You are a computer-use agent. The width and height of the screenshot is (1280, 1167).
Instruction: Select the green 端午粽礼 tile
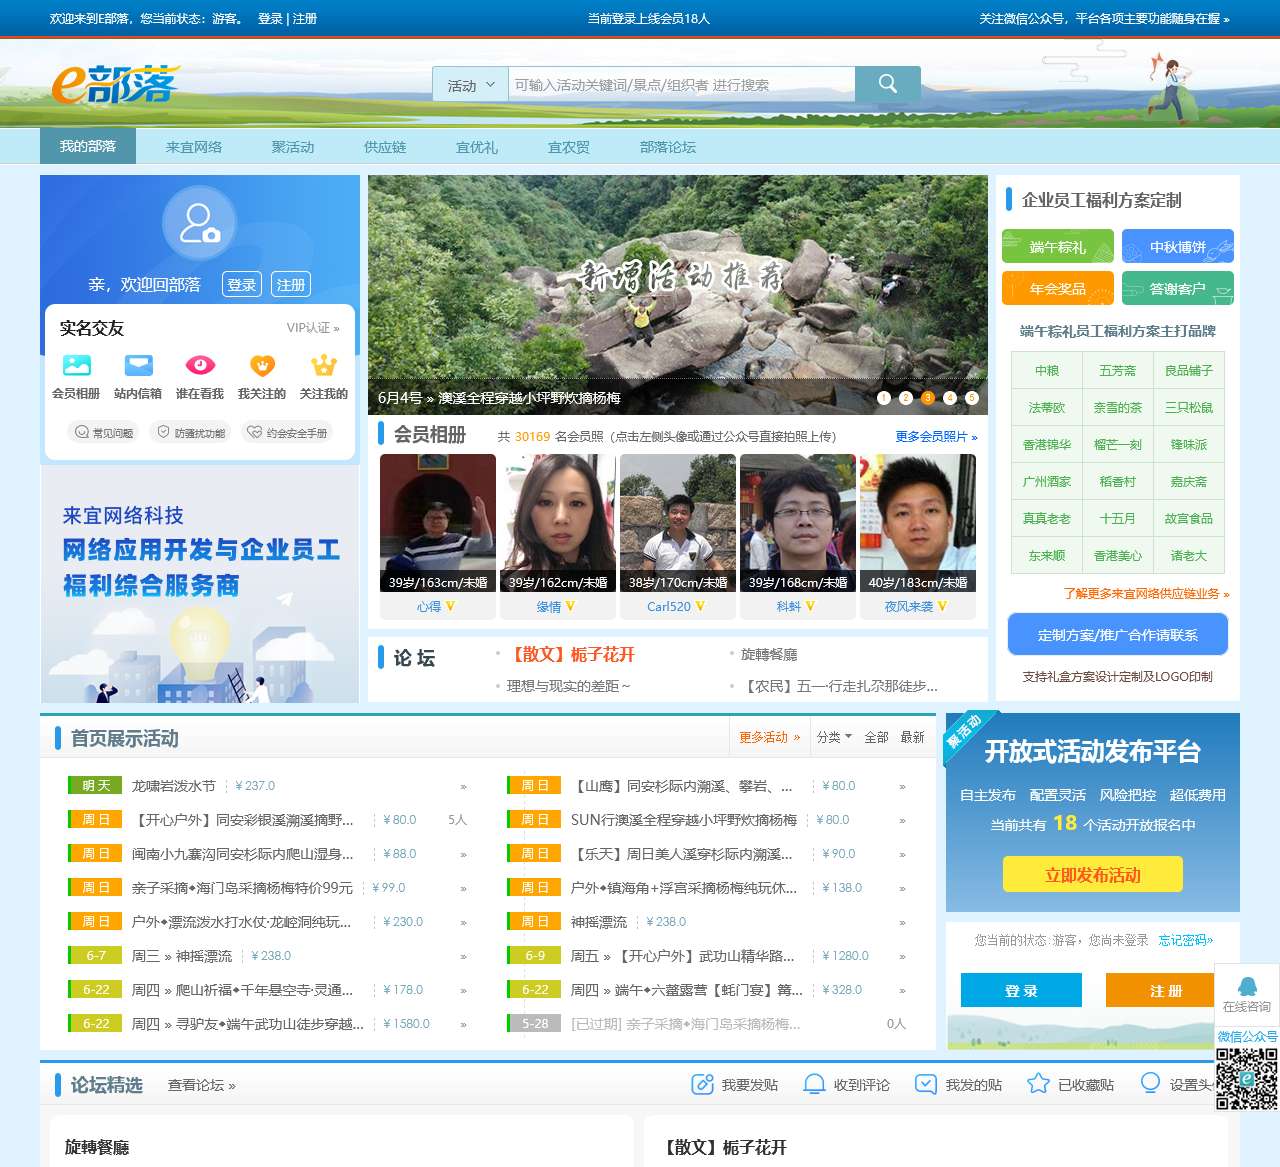(x=1058, y=247)
